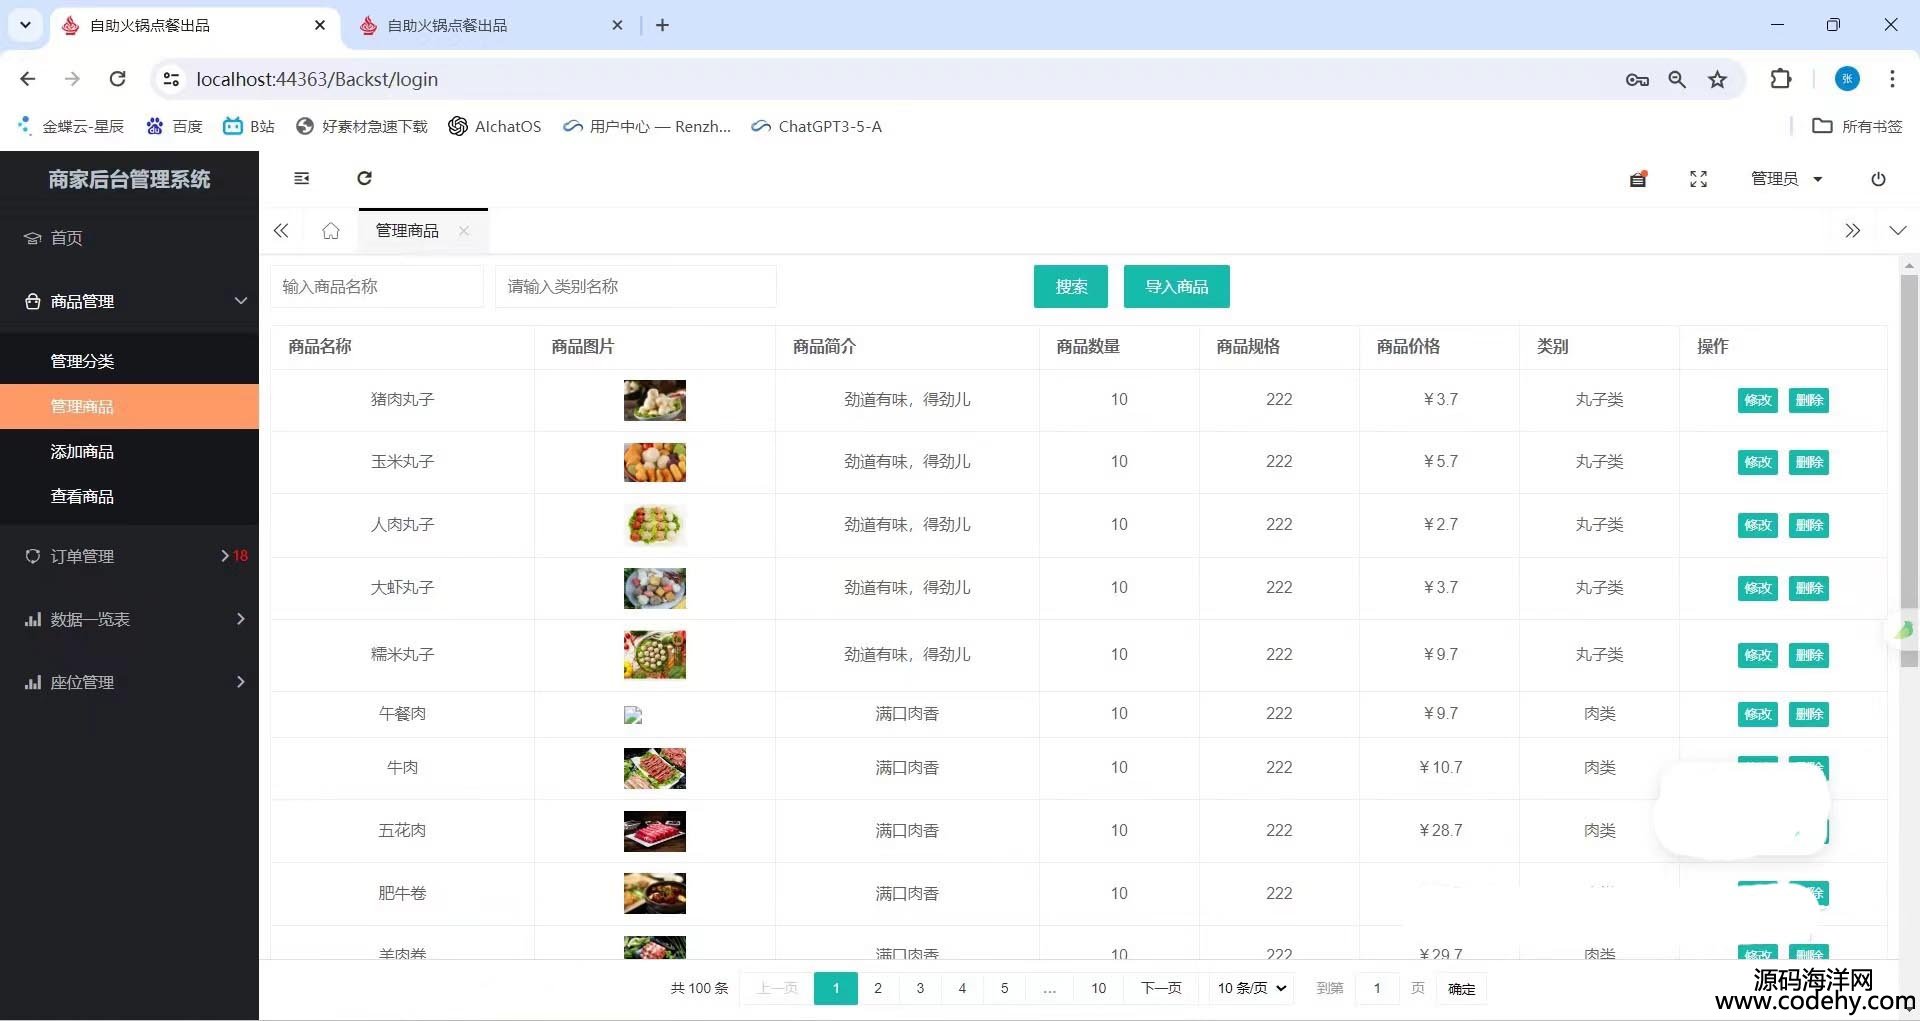Go to page 5 in pagination

click(1004, 988)
